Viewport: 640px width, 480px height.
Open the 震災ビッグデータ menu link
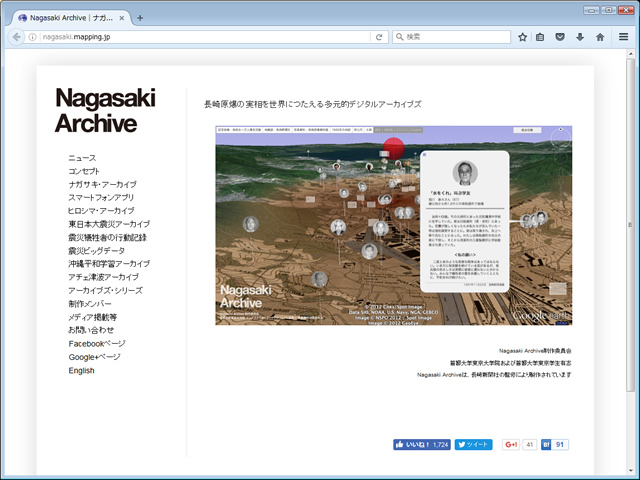click(96, 251)
